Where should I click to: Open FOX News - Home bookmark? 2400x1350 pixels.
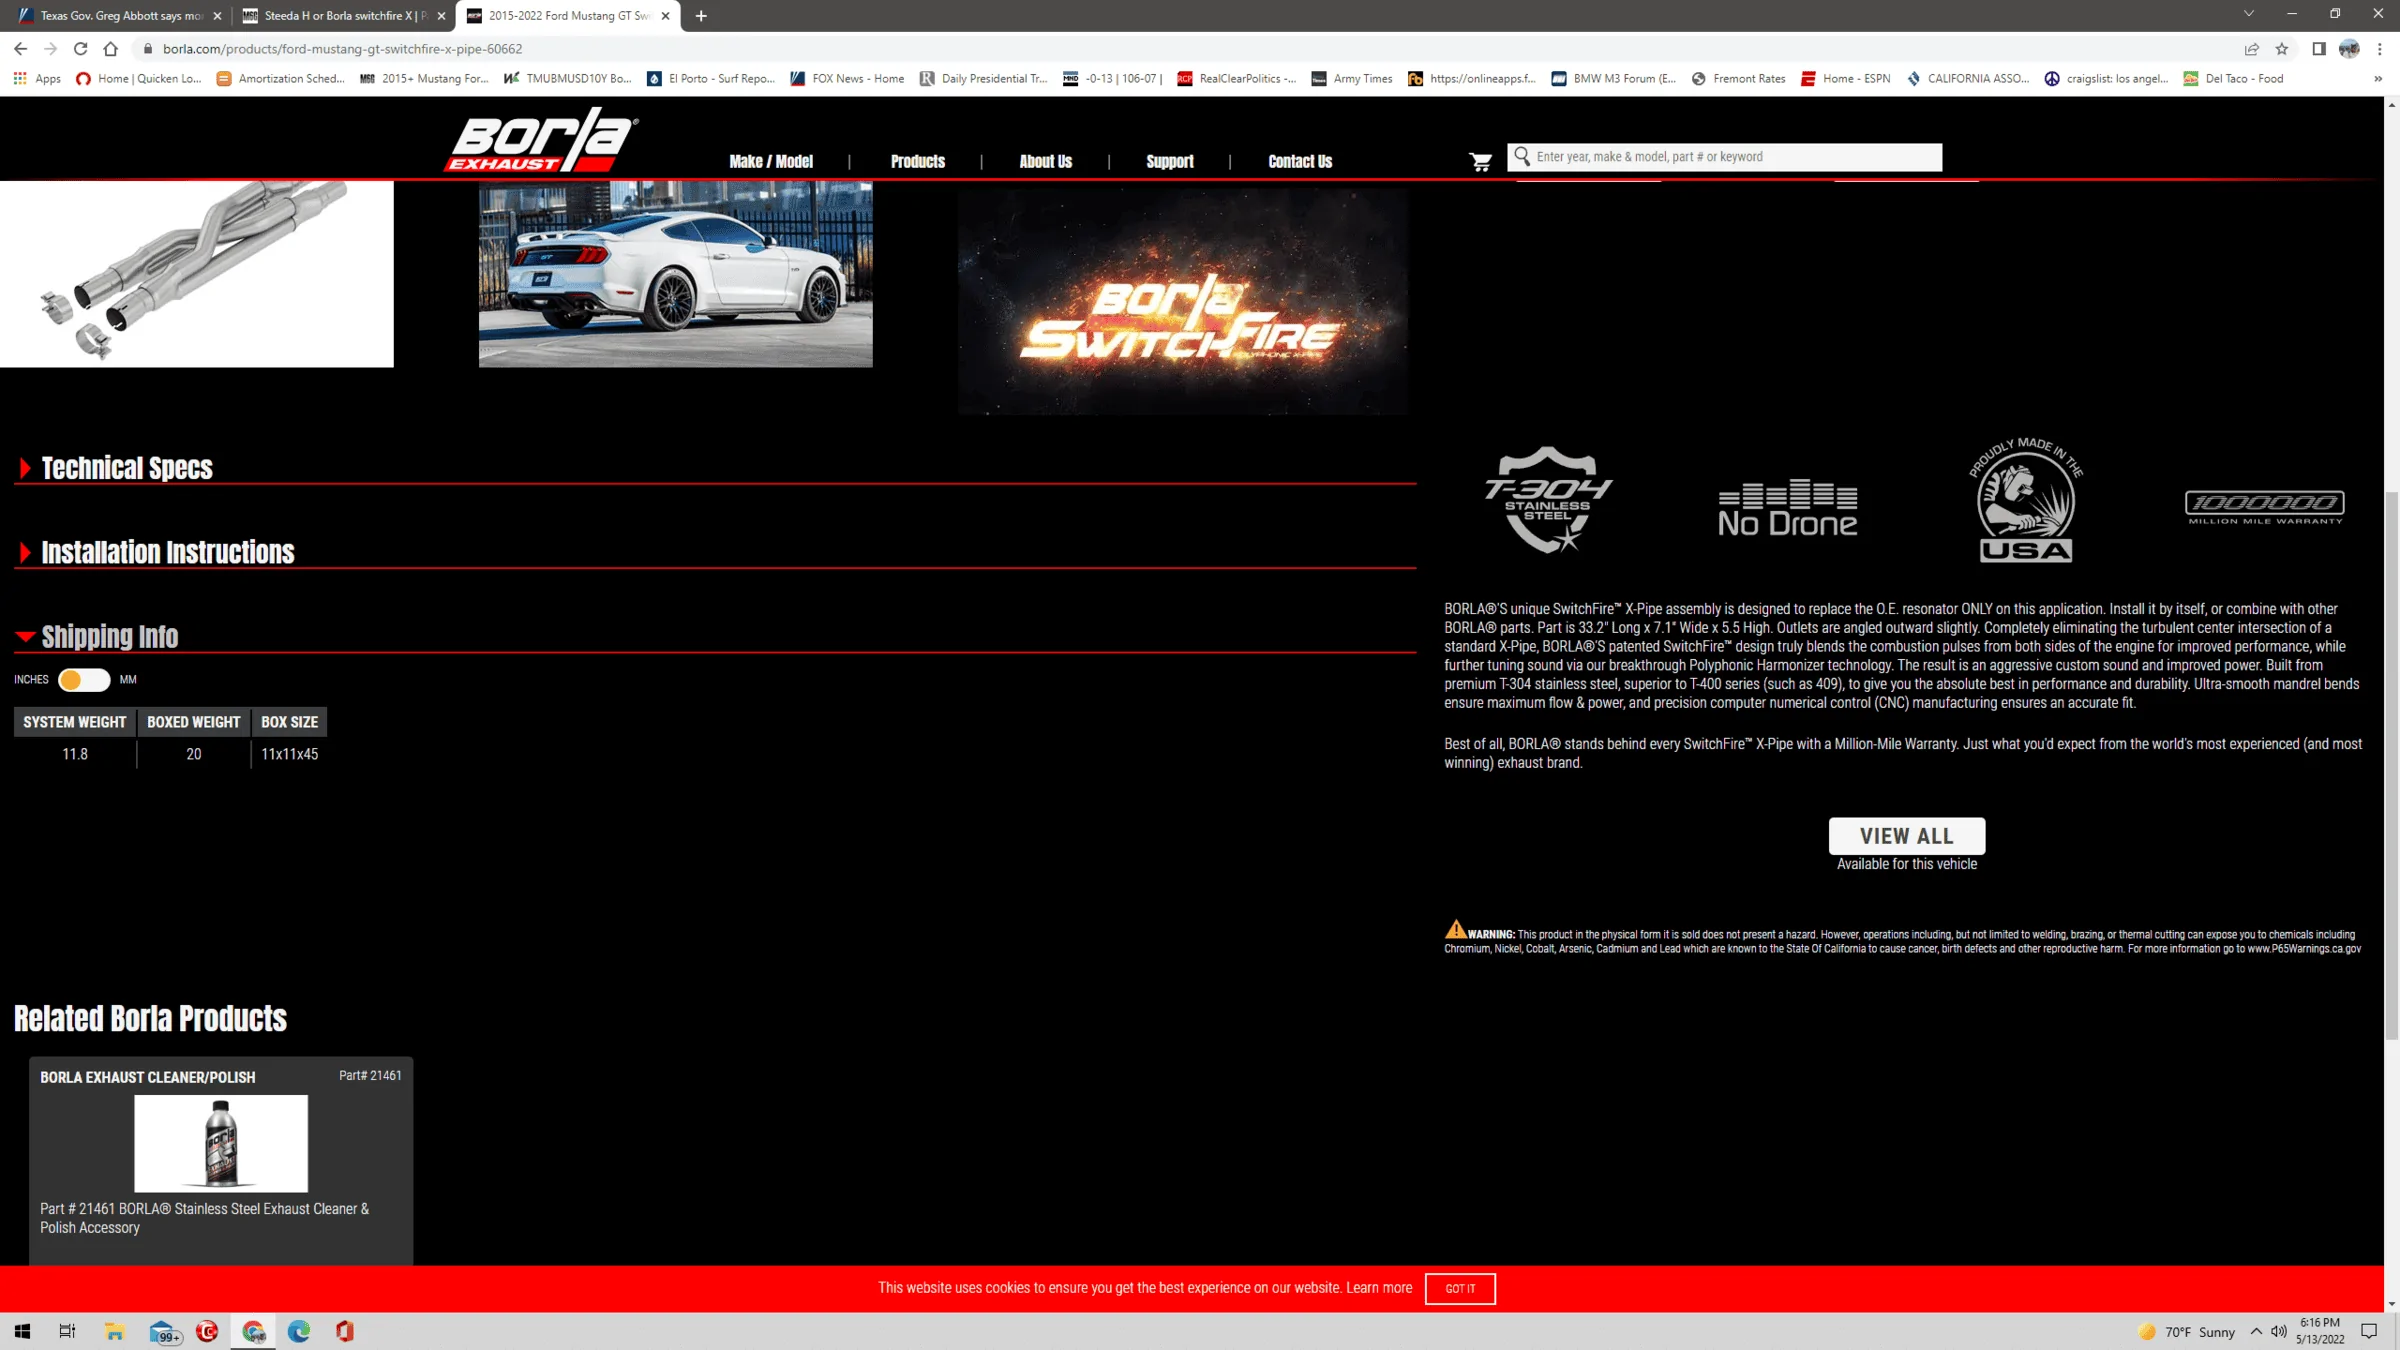pyautogui.click(x=847, y=78)
